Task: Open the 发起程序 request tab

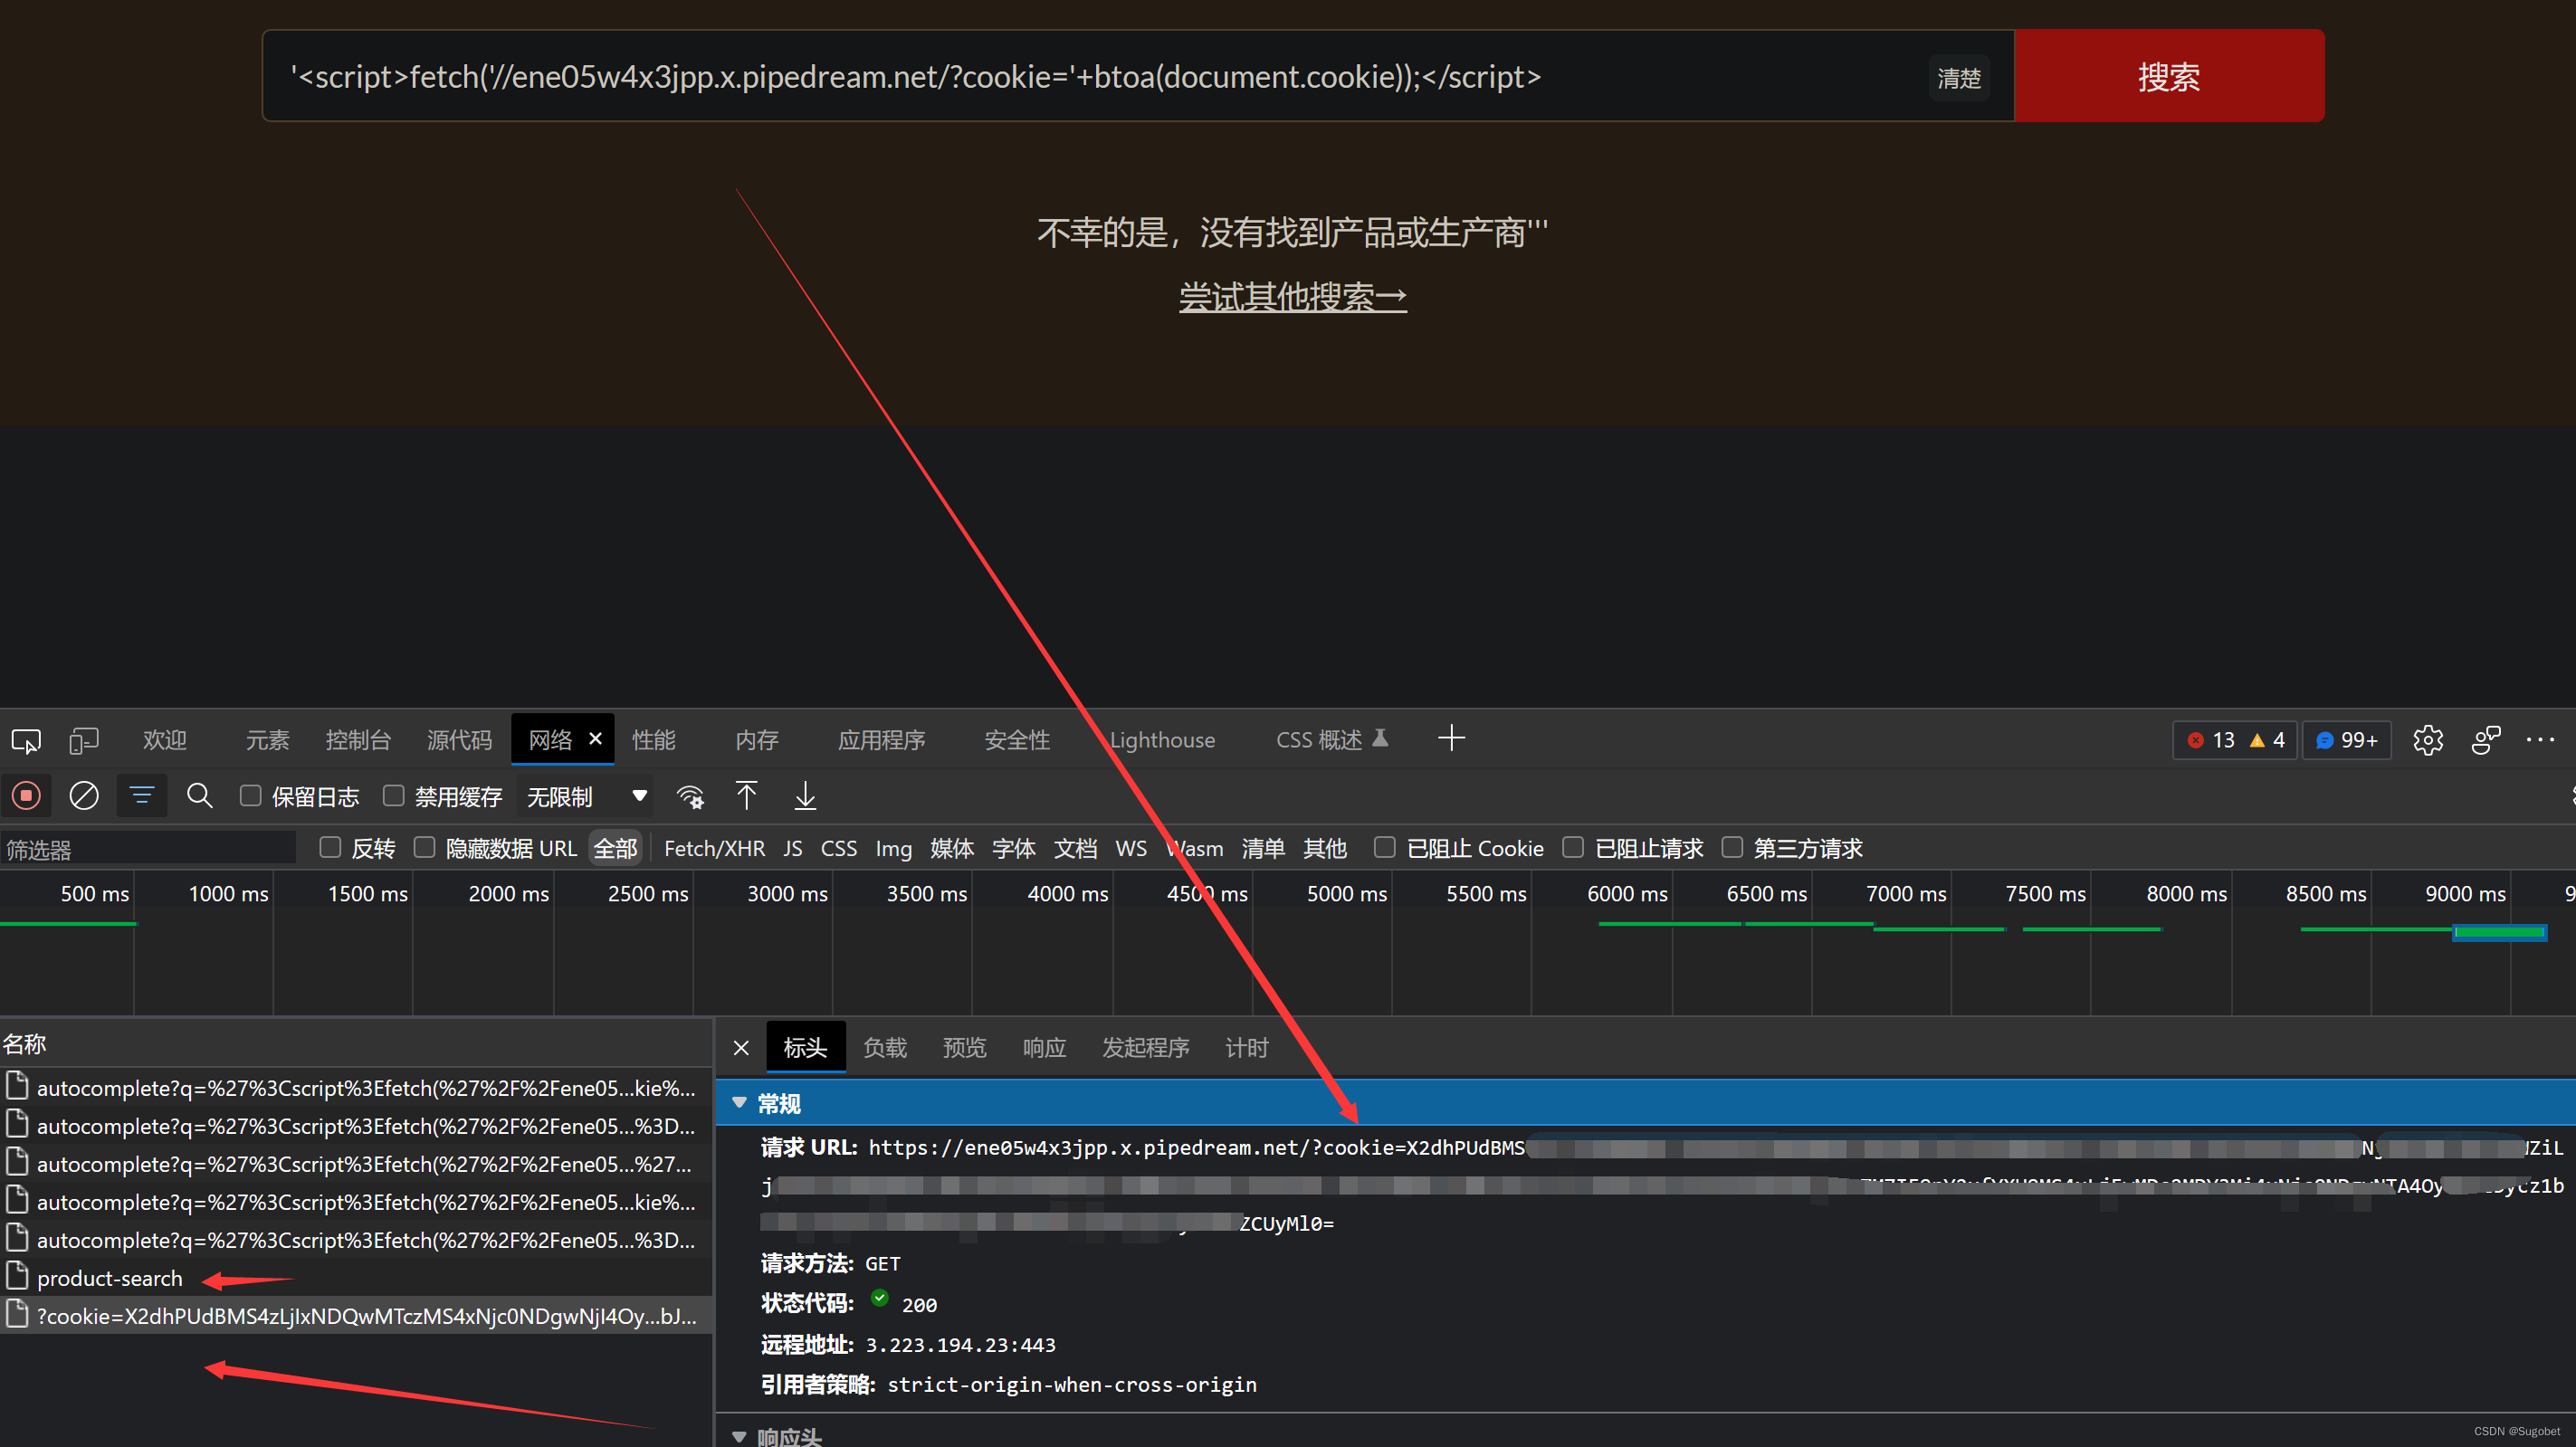Action: 1145,1047
